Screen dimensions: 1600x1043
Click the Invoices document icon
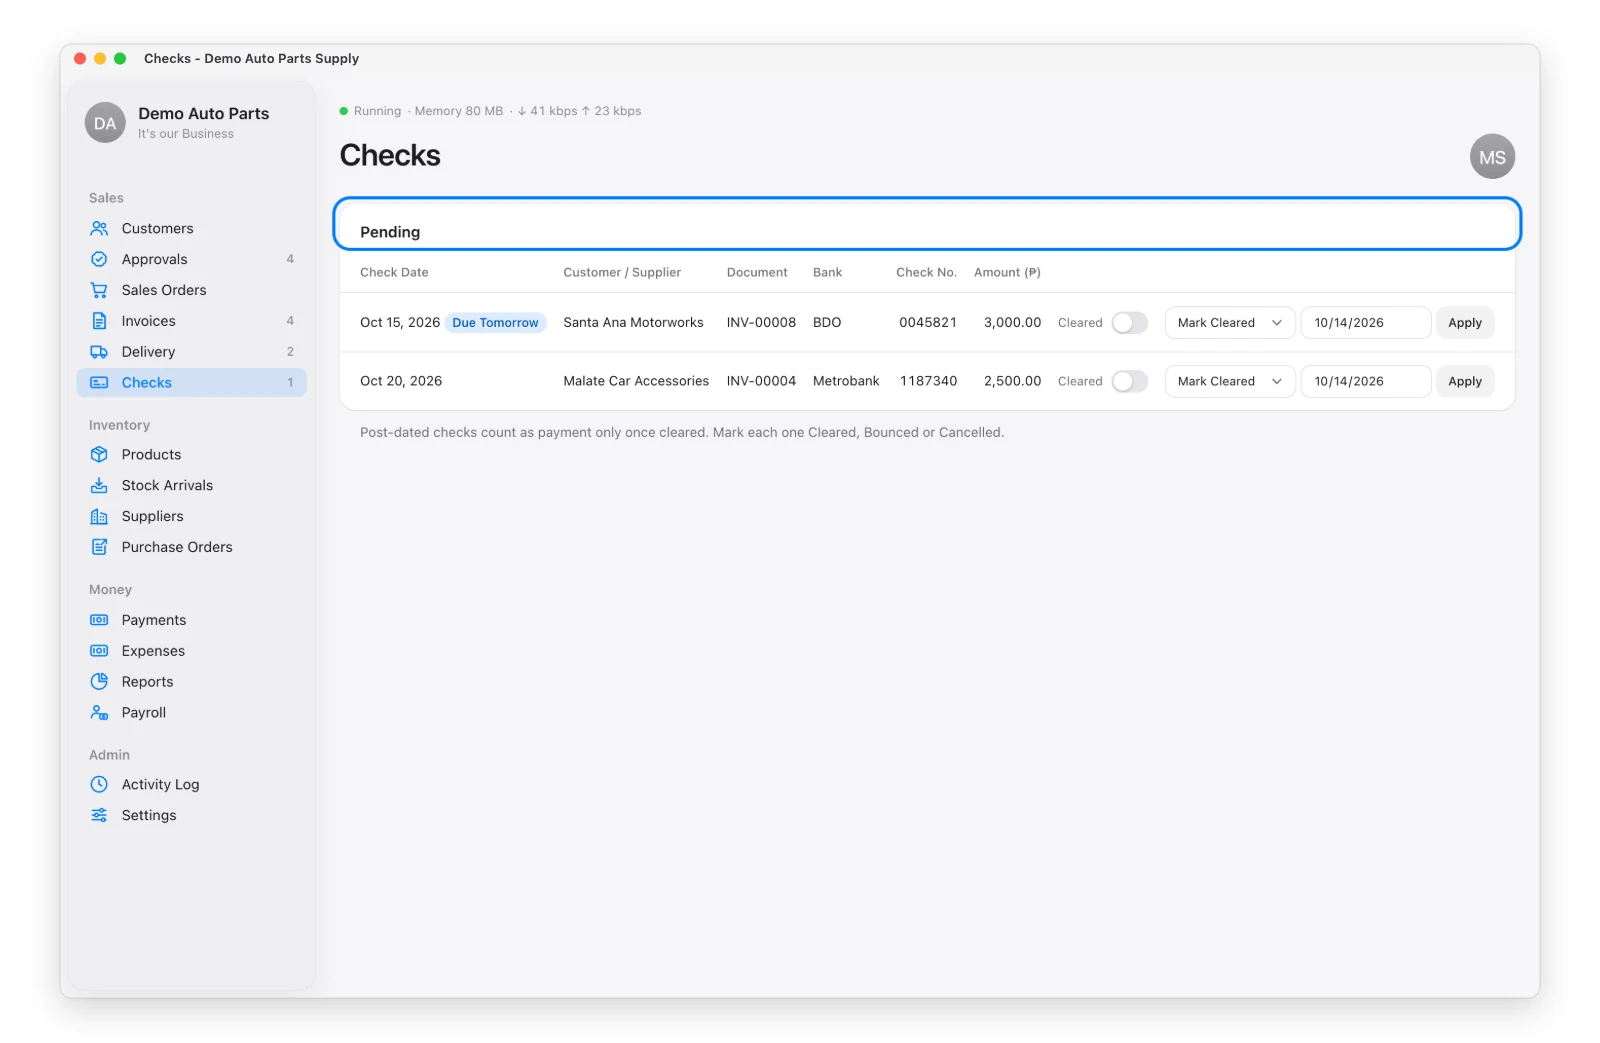pyautogui.click(x=99, y=321)
